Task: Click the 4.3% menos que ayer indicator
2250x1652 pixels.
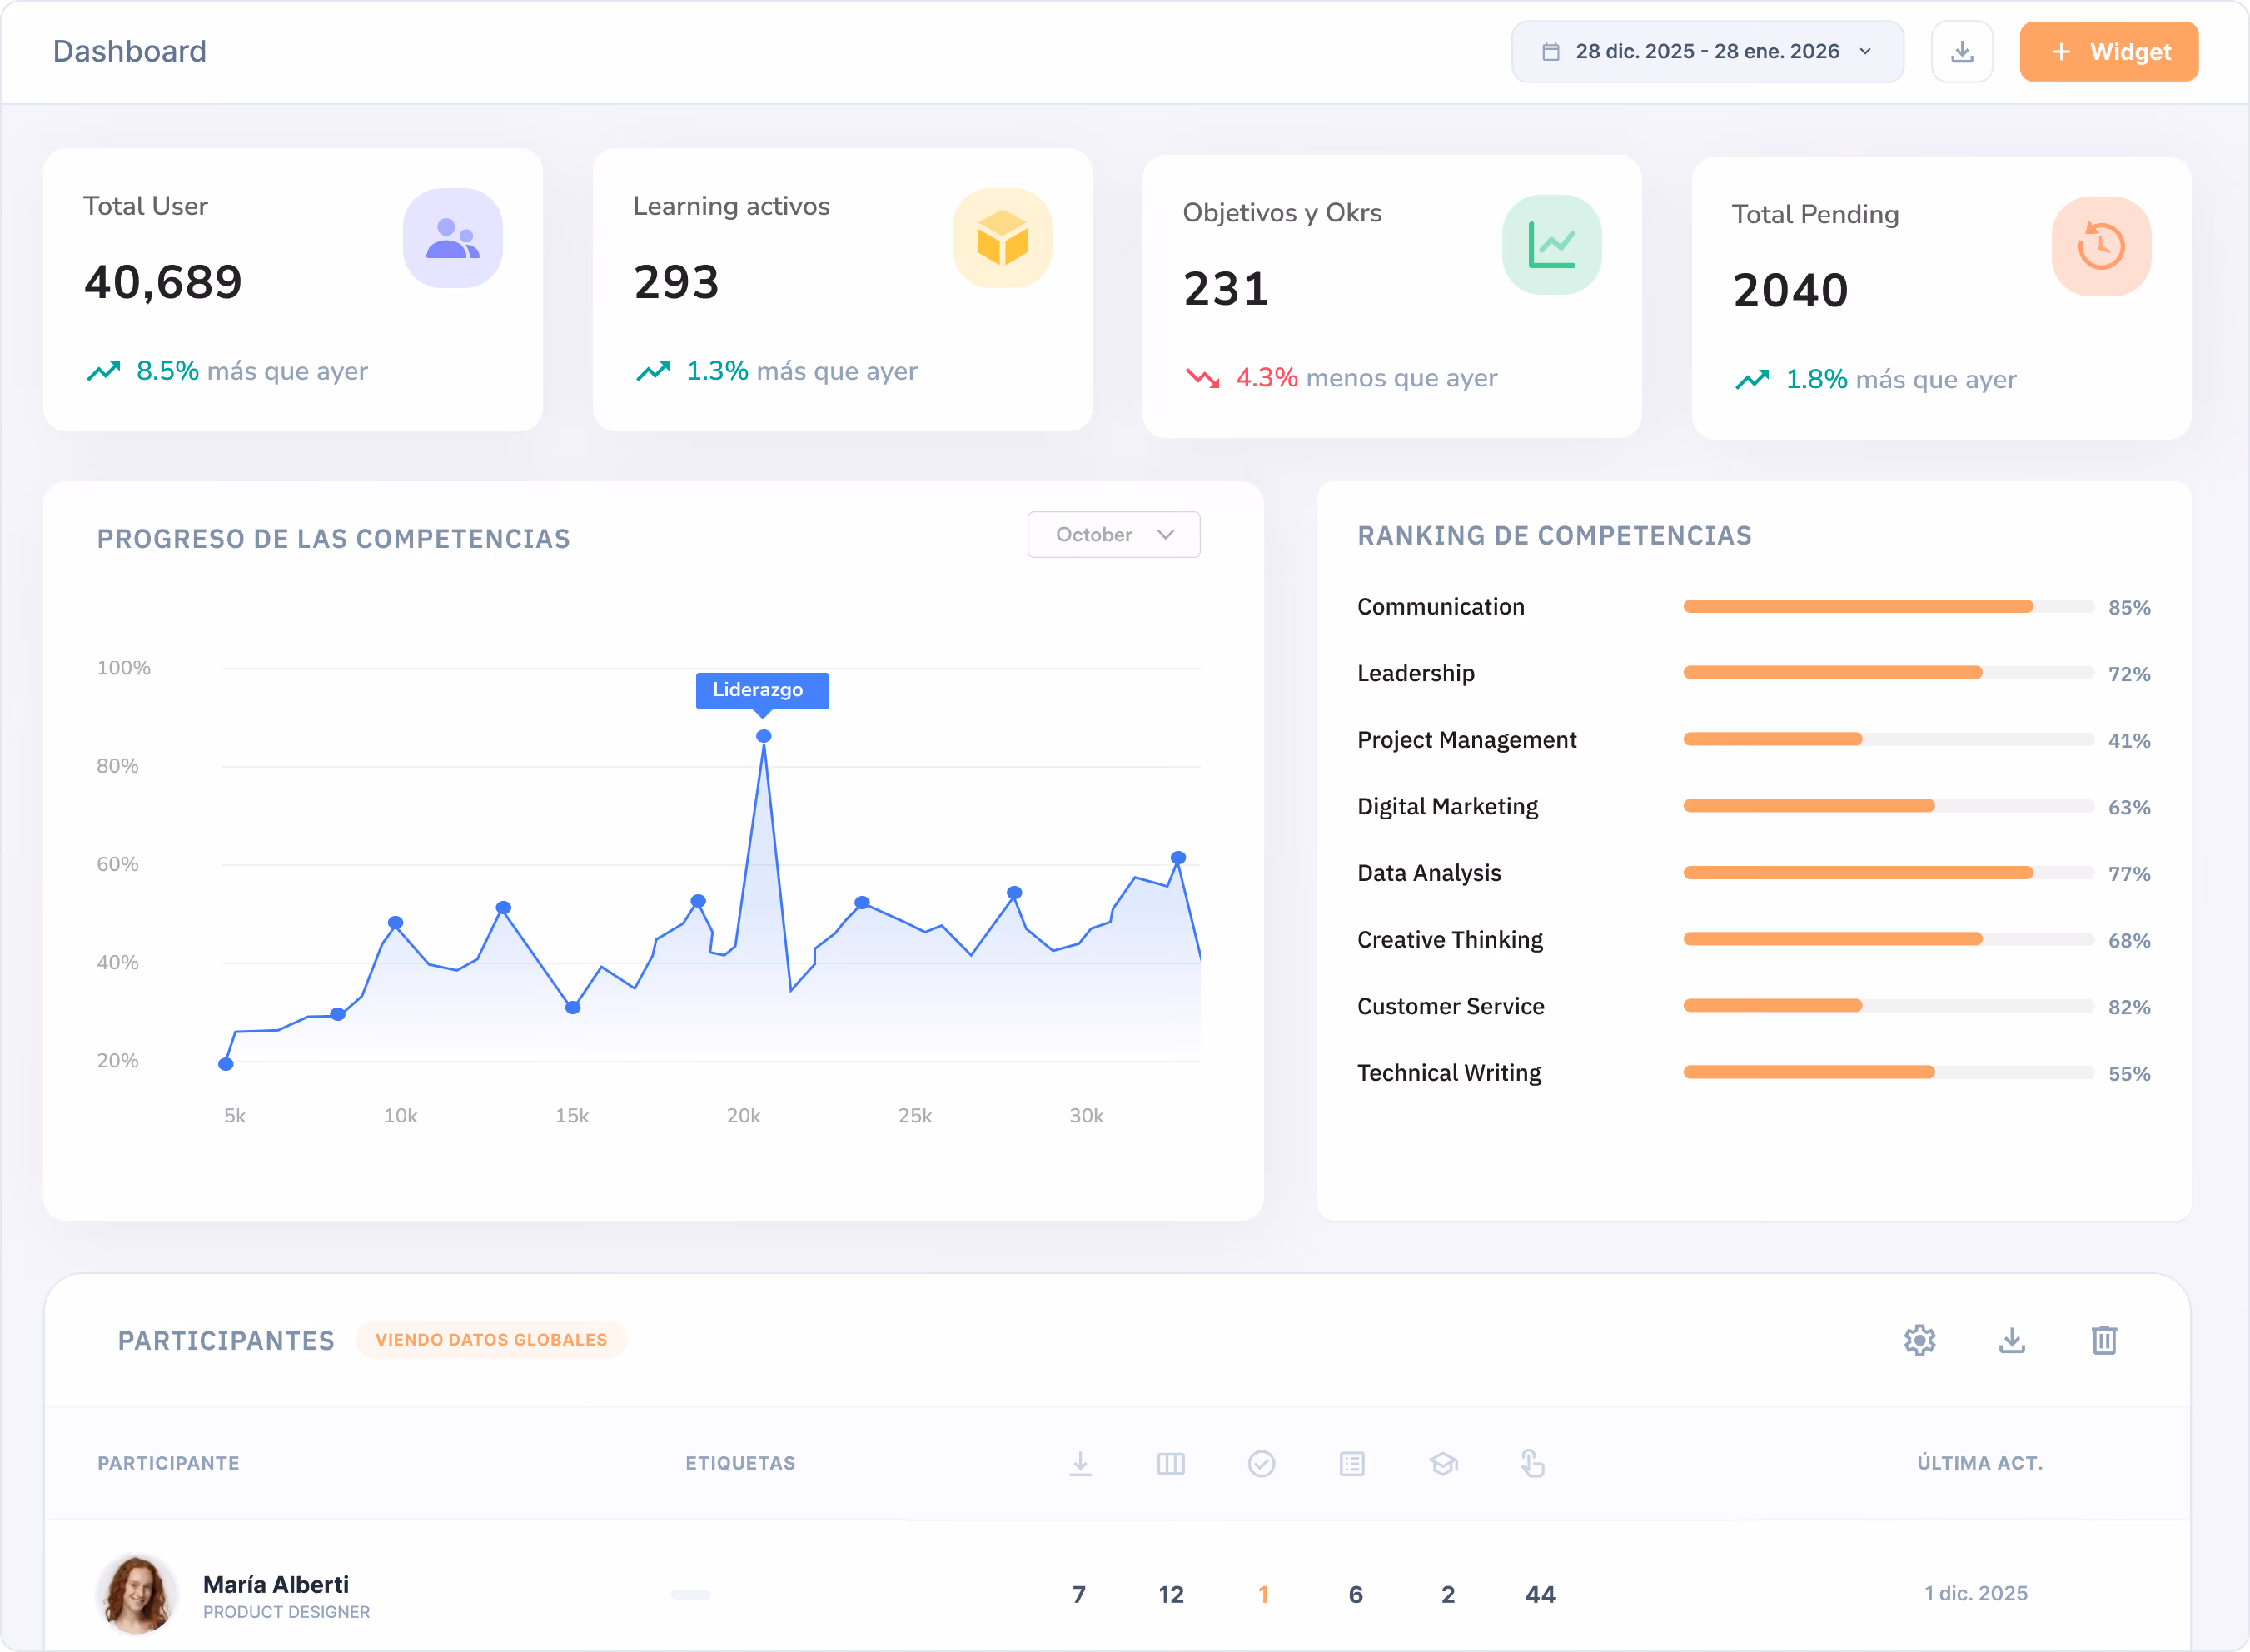Action: click(x=1341, y=378)
